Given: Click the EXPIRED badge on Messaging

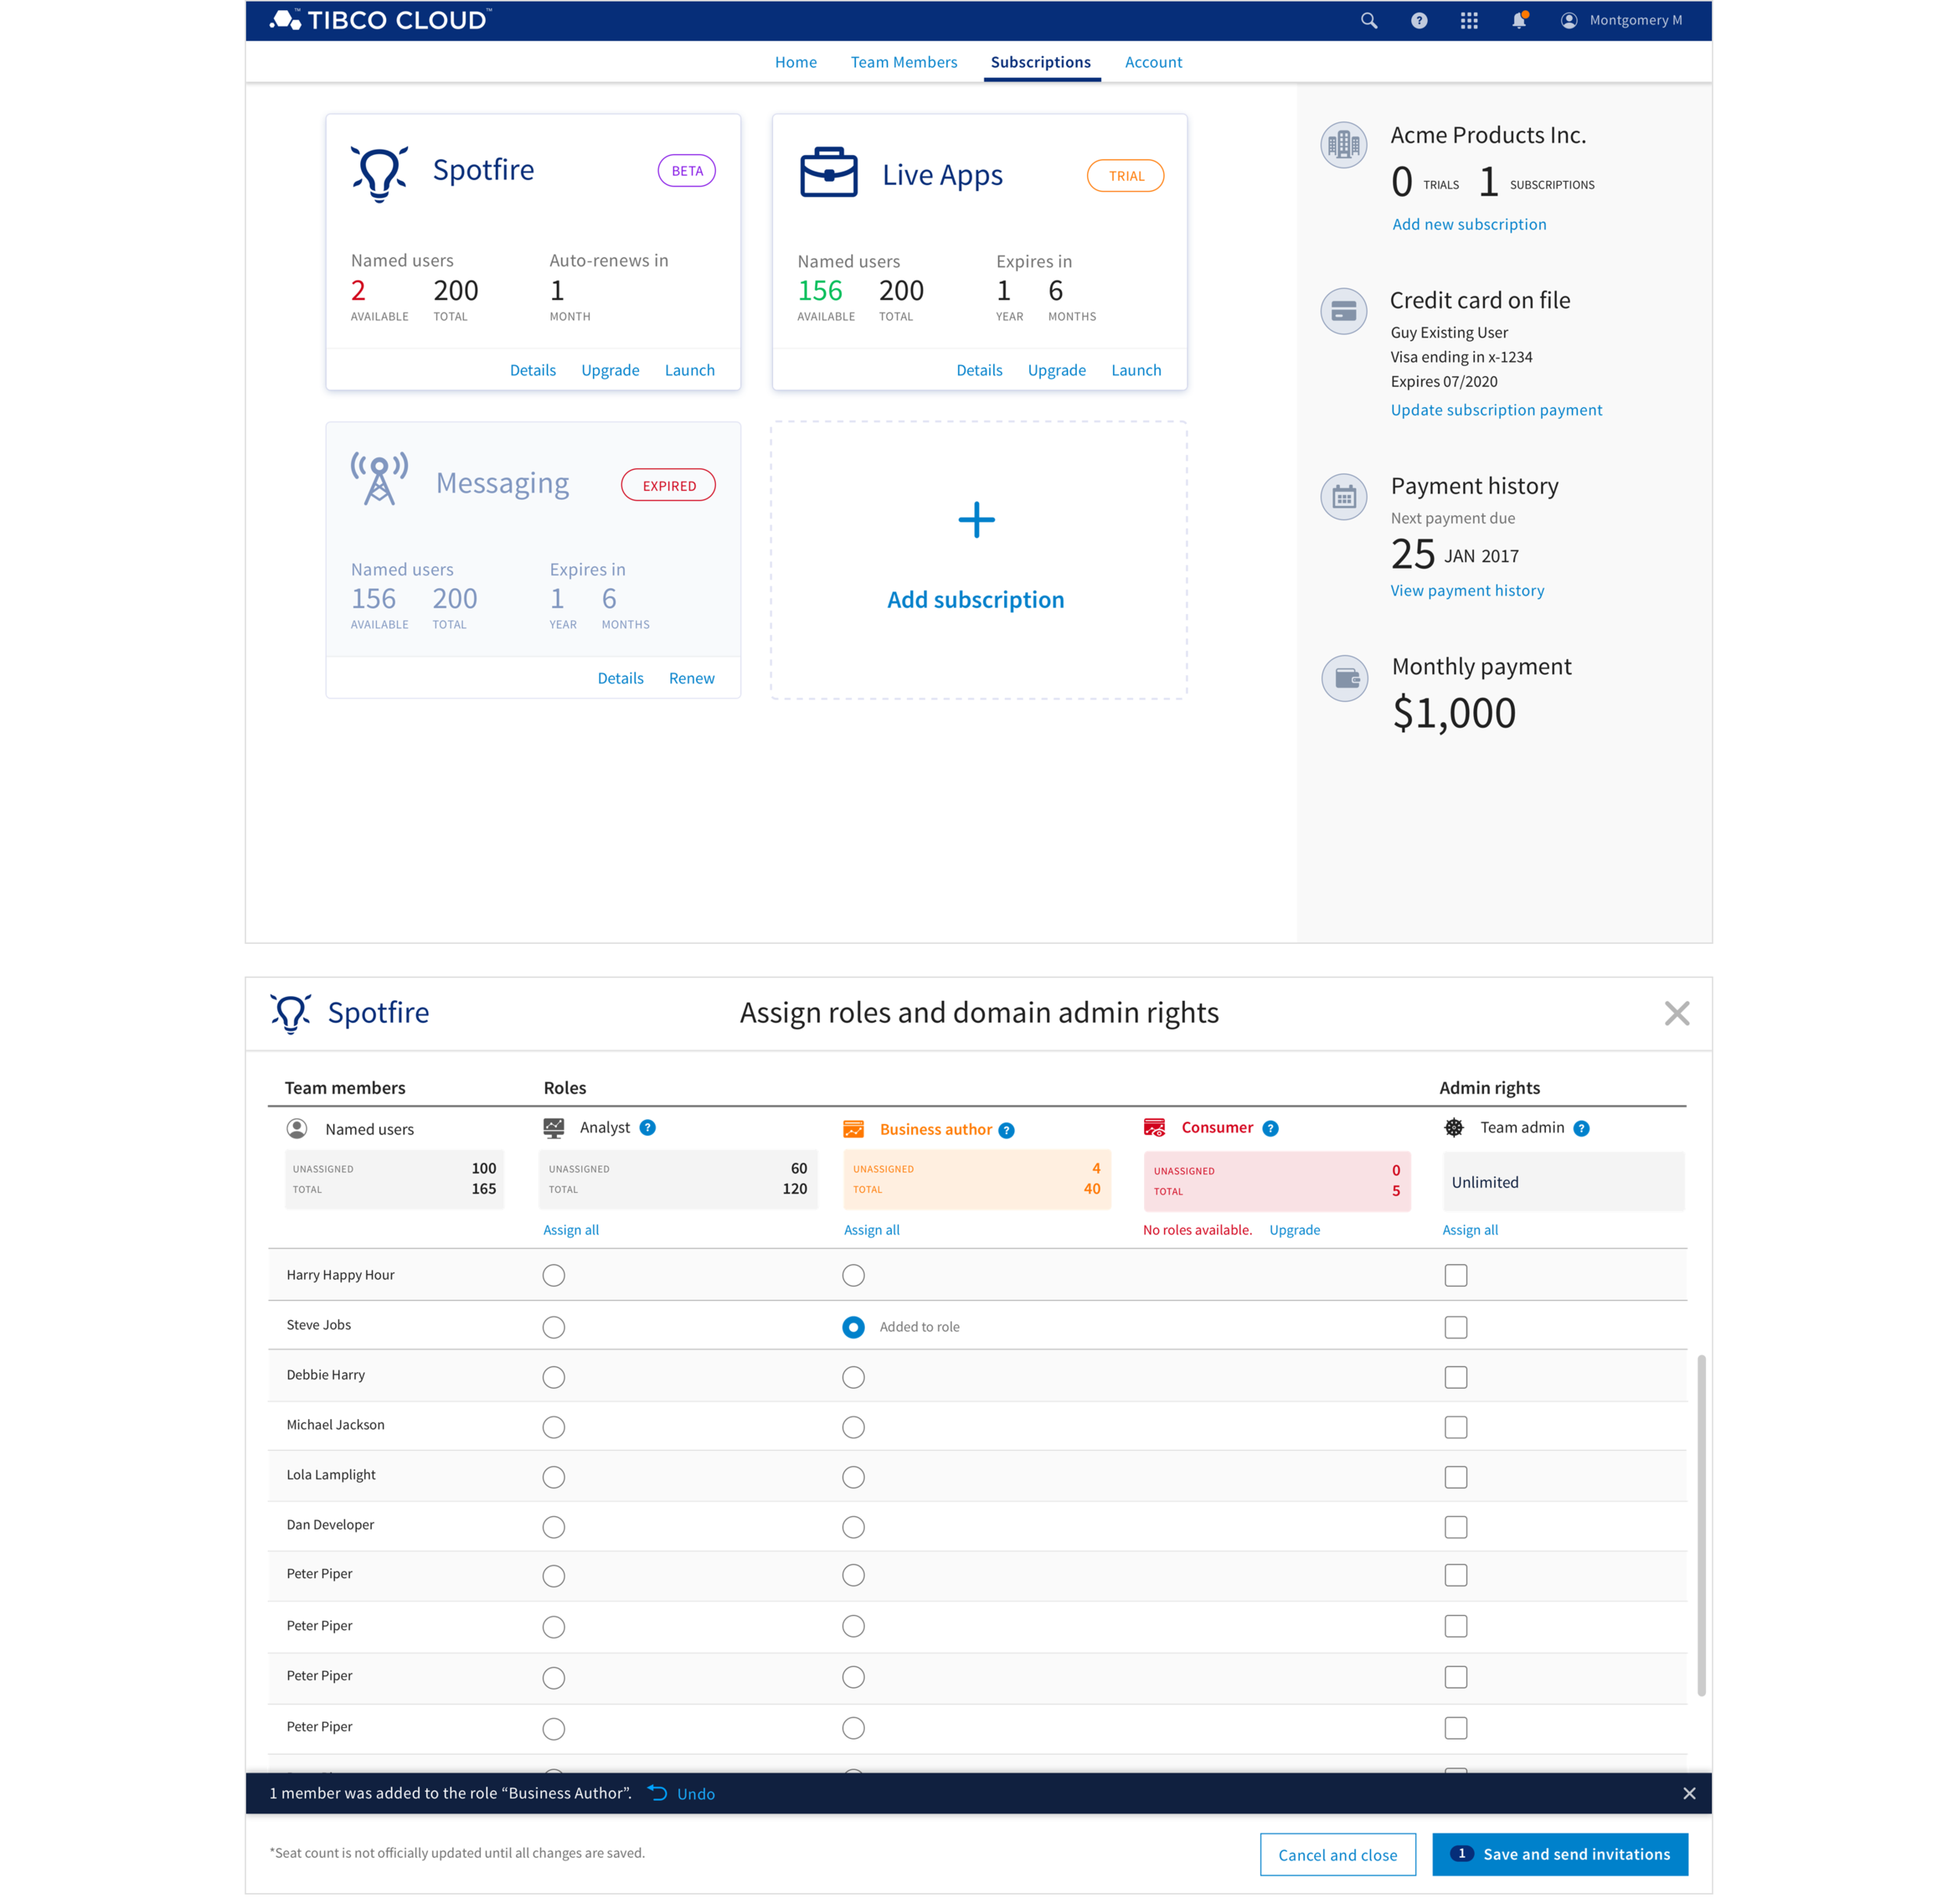Looking at the screenshot, I should click(x=668, y=485).
